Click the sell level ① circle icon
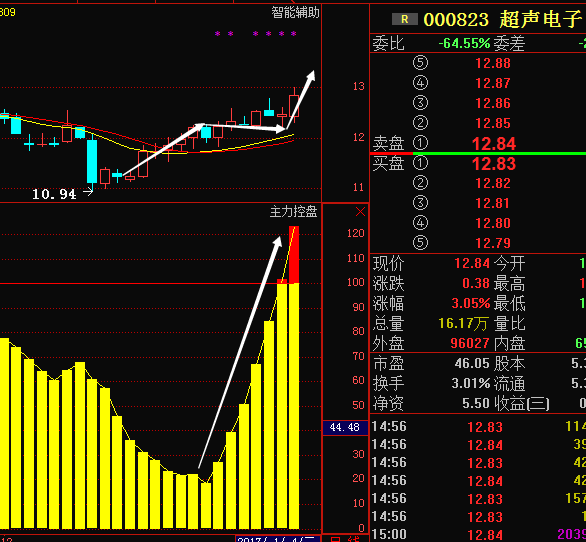This screenshot has height=542, width=586. pyautogui.click(x=420, y=143)
